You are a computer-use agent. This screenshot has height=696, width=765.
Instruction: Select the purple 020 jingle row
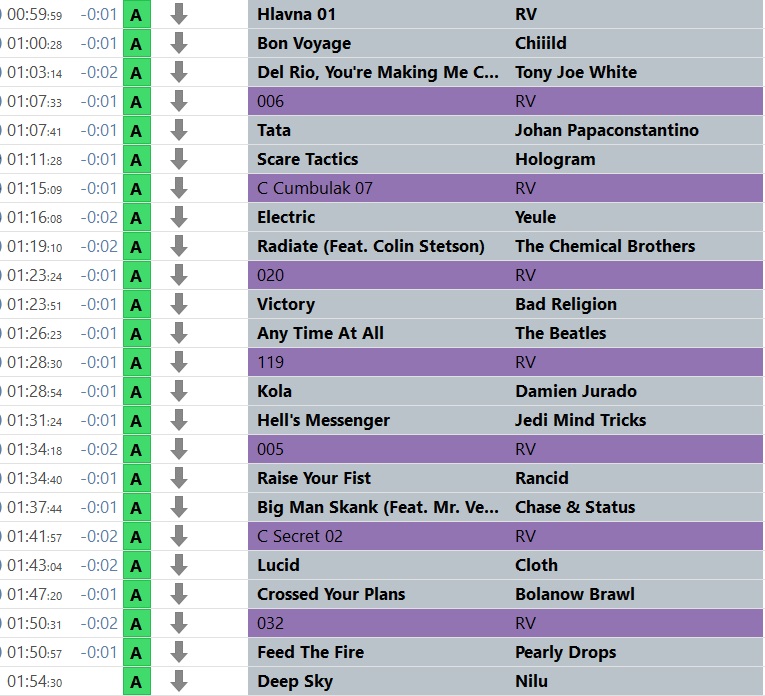coord(505,276)
